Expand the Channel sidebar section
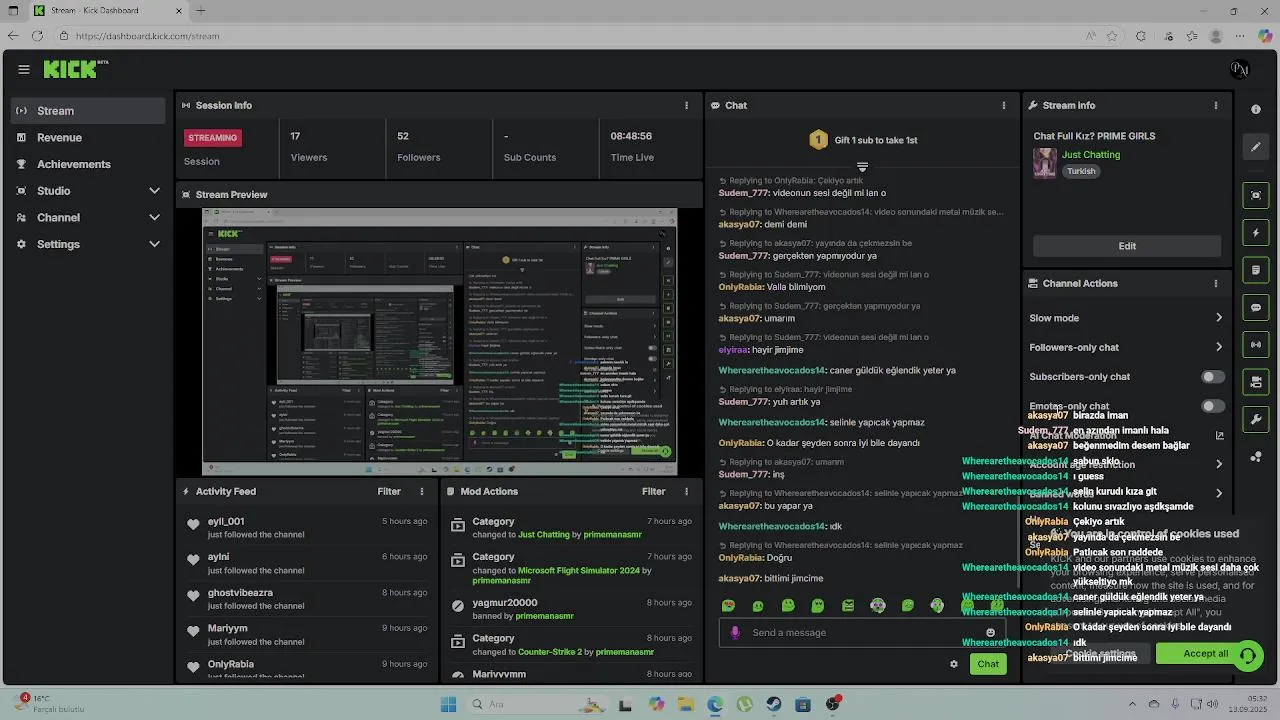This screenshot has width=1280, height=720. (154, 217)
